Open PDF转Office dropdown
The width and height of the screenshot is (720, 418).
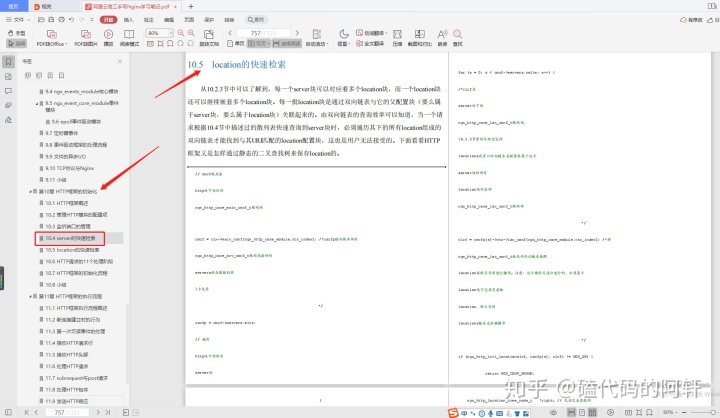52,38
